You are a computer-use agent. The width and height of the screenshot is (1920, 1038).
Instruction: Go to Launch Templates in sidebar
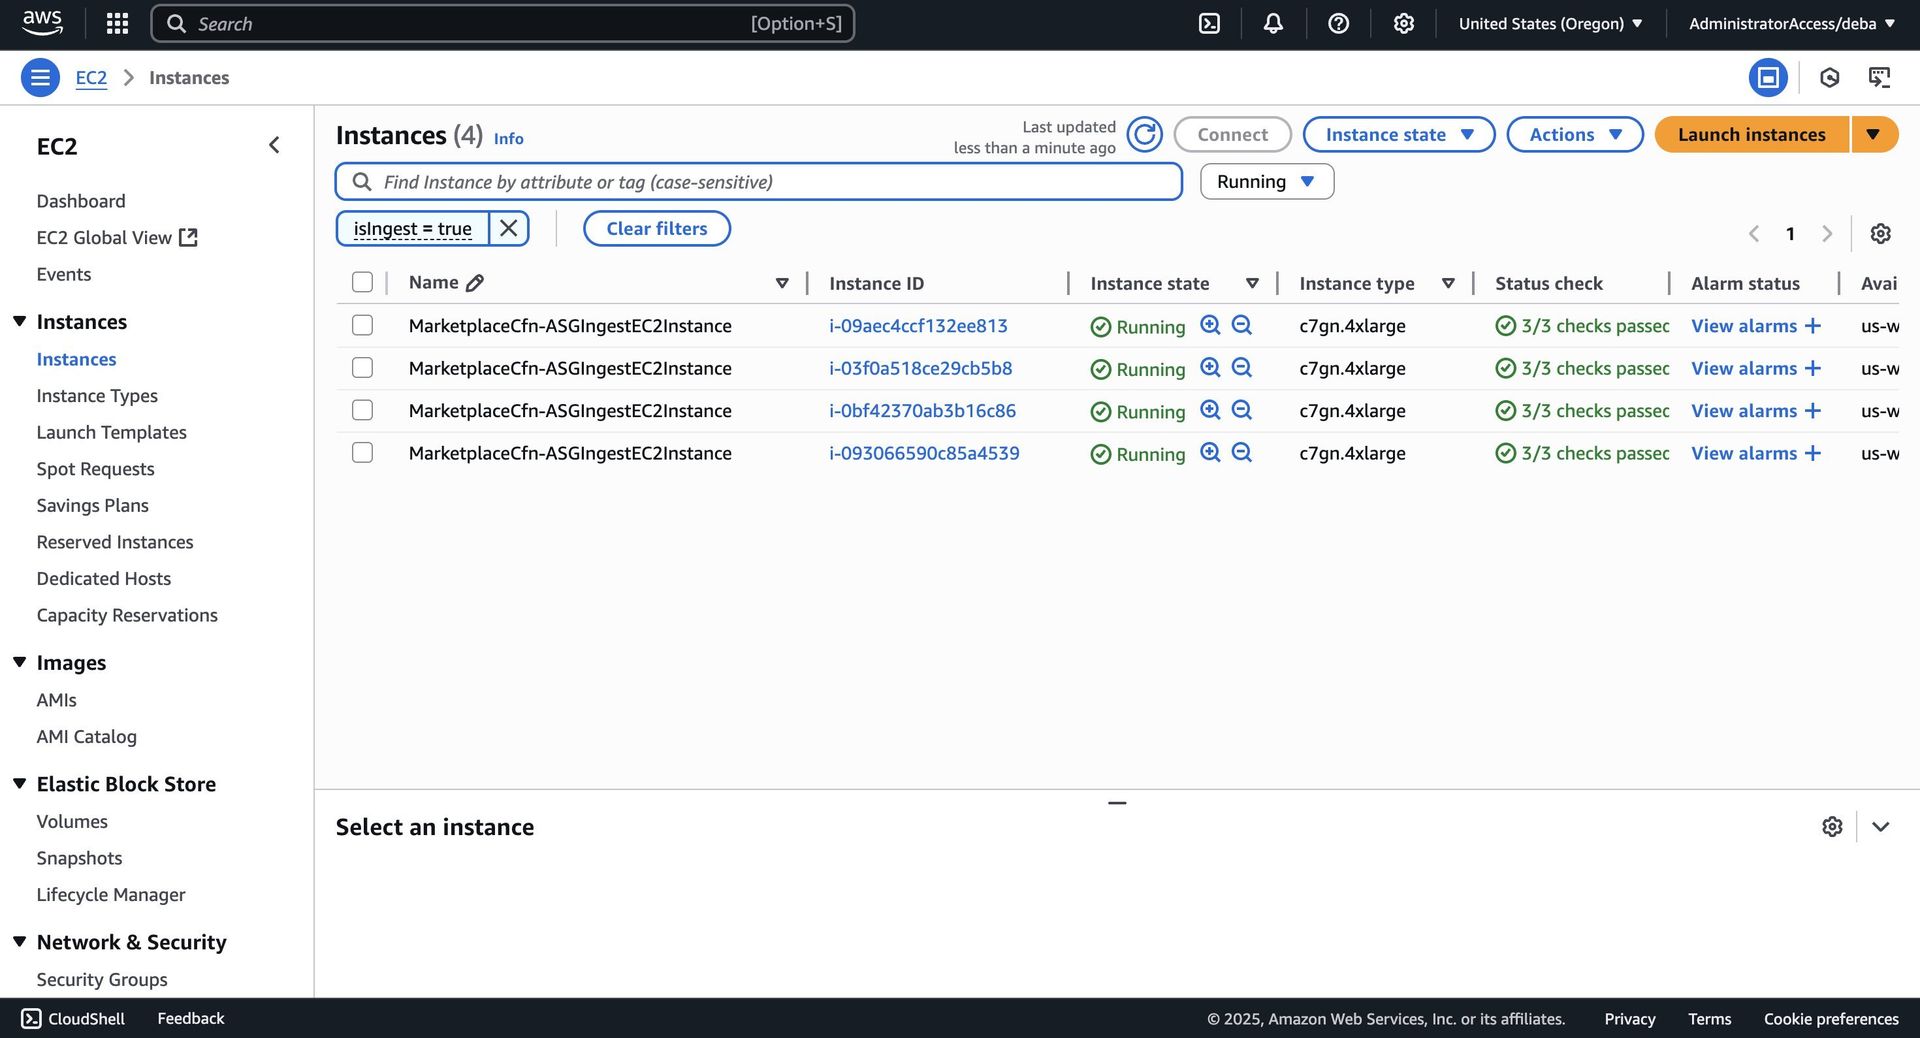(111, 432)
